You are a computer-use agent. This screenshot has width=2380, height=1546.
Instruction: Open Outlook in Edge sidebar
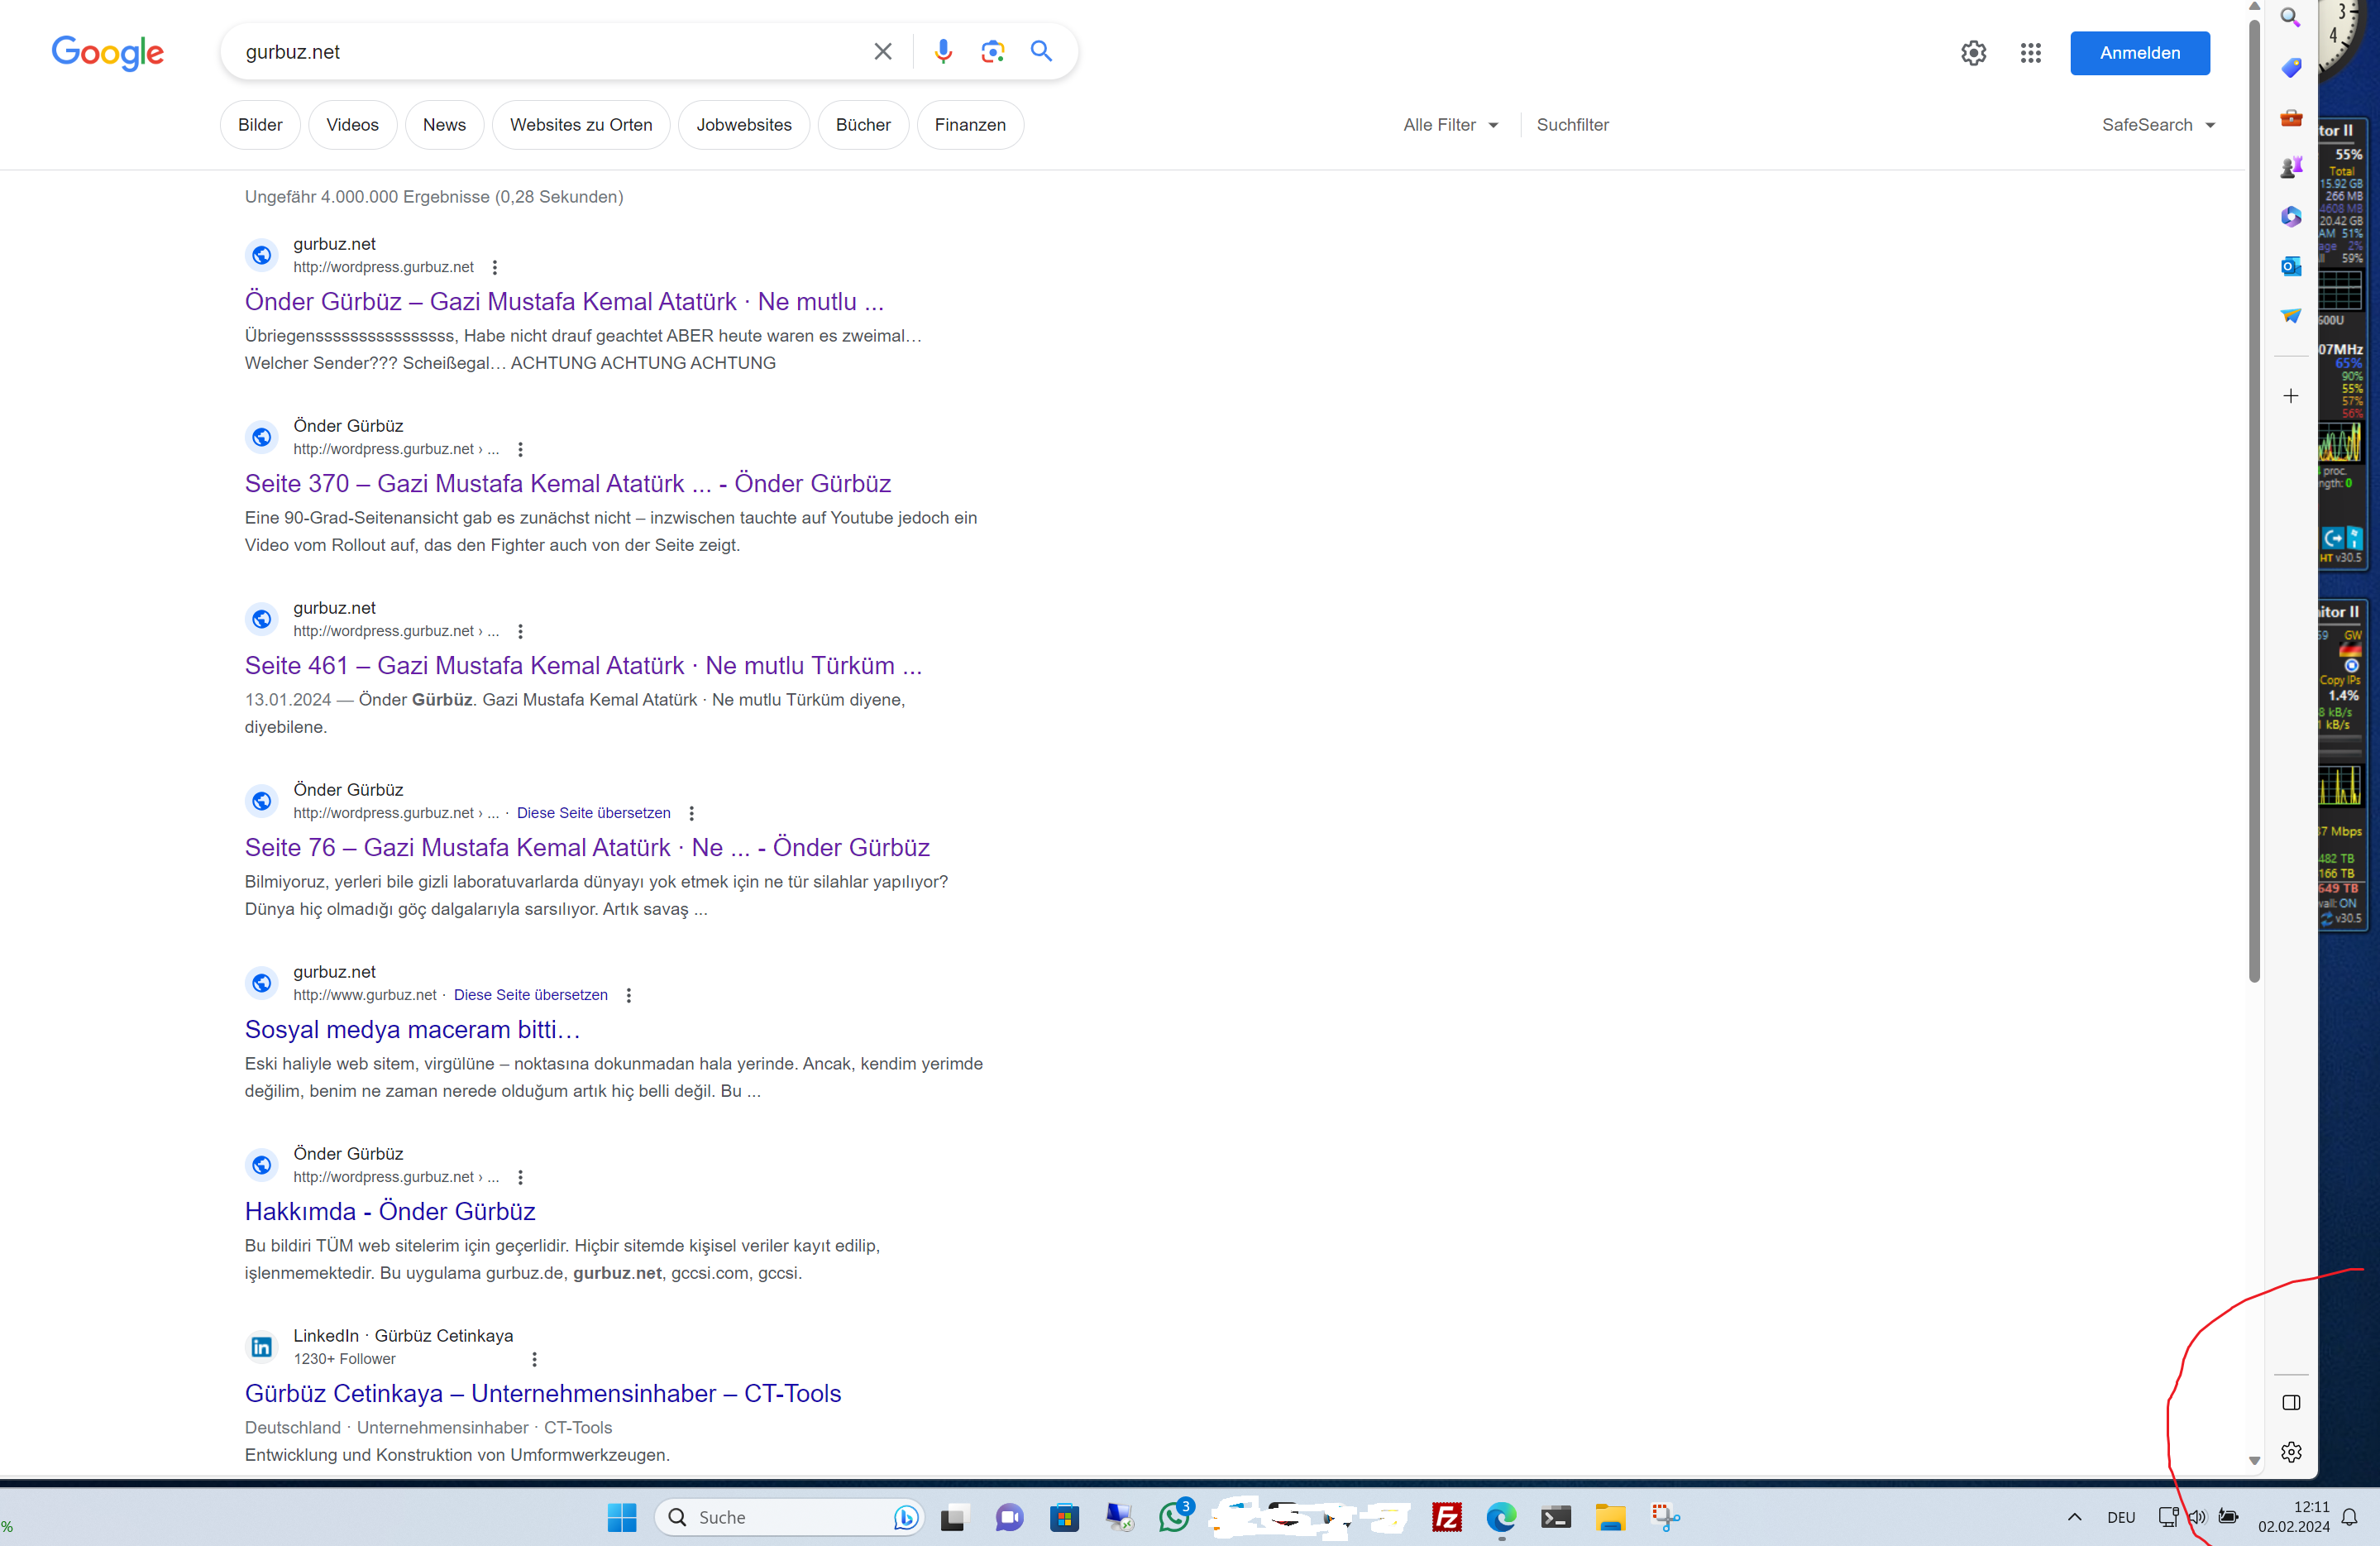tap(2290, 267)
